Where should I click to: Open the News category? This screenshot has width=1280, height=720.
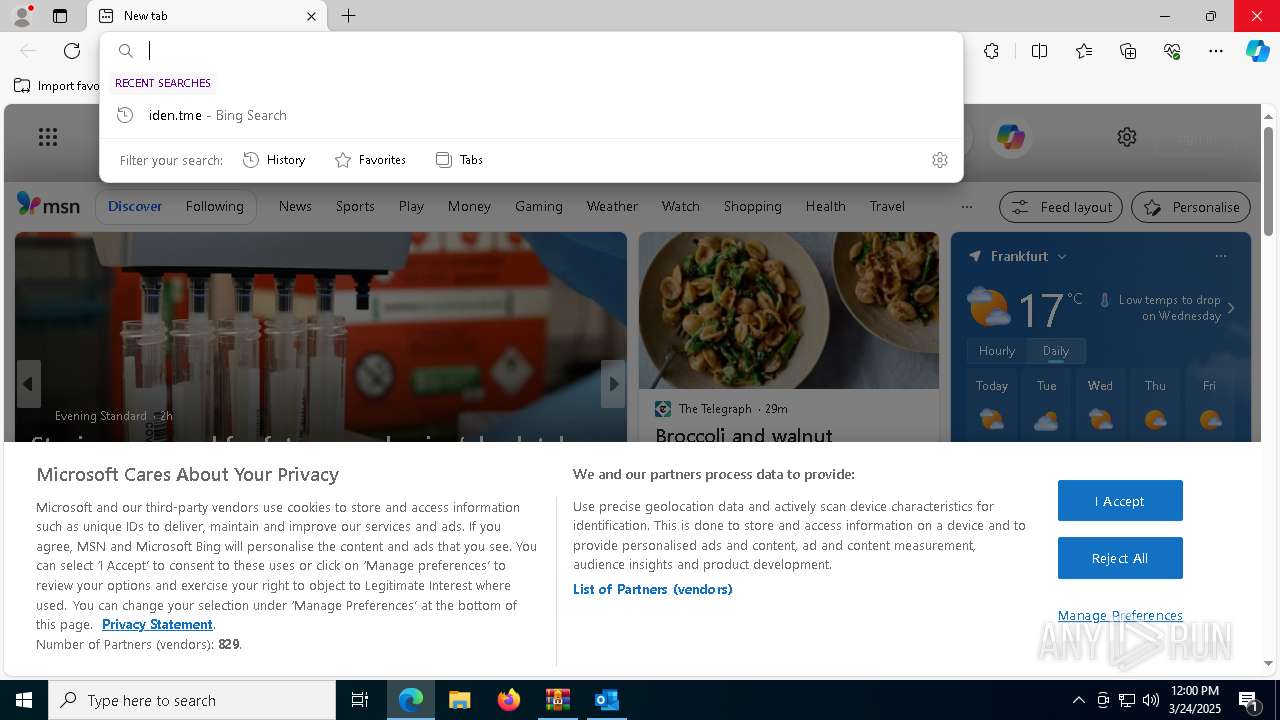tap(295, 206)
